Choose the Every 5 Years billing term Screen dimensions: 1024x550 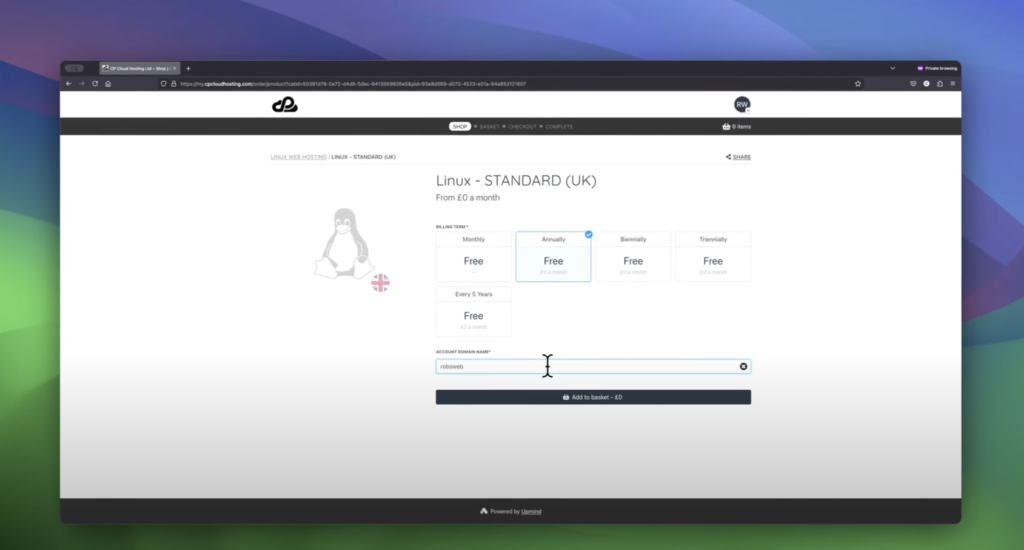(x=473, y=312)
